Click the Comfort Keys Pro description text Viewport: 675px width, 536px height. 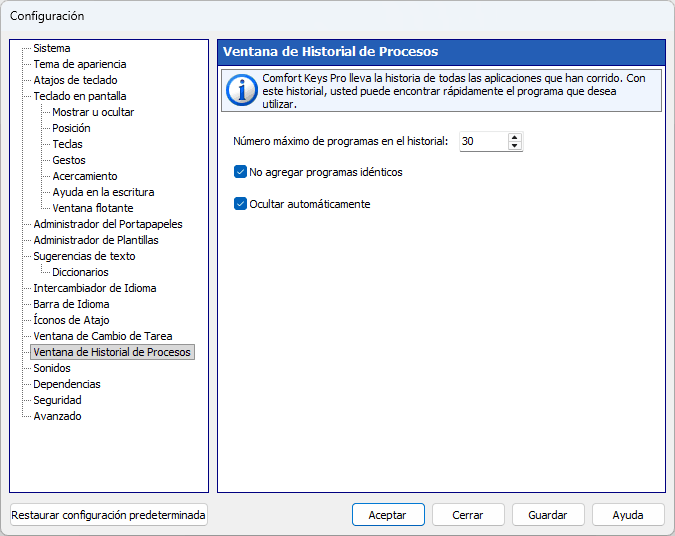point(454,91)
